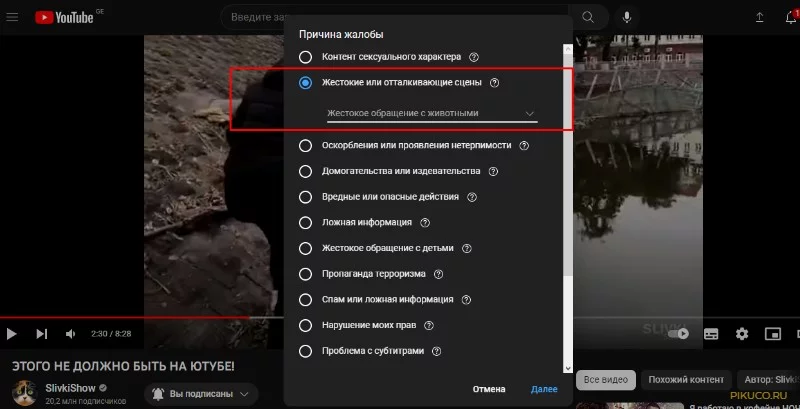The height and width of the screenshot is (409, 800).
Task: Start voice search with microphone icon
Action: [627, 17]
